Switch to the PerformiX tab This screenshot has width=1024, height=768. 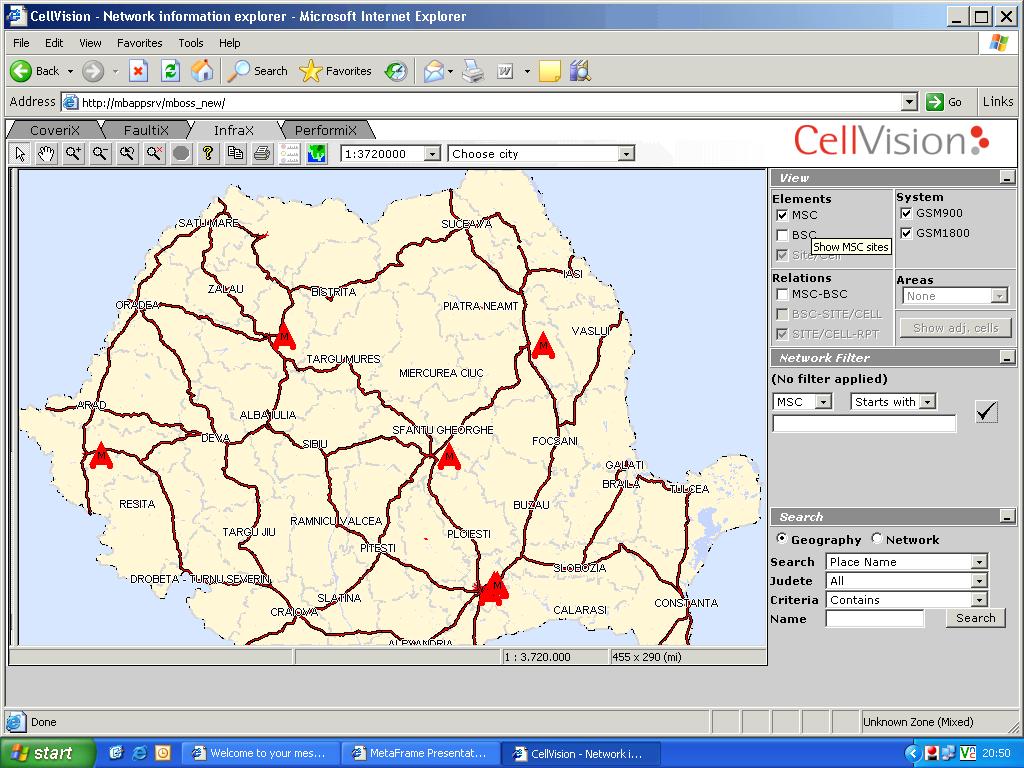326,130
